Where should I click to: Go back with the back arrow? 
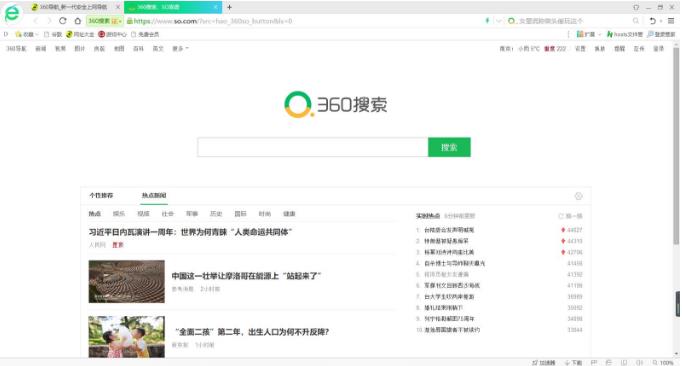(x=36, y=21)
